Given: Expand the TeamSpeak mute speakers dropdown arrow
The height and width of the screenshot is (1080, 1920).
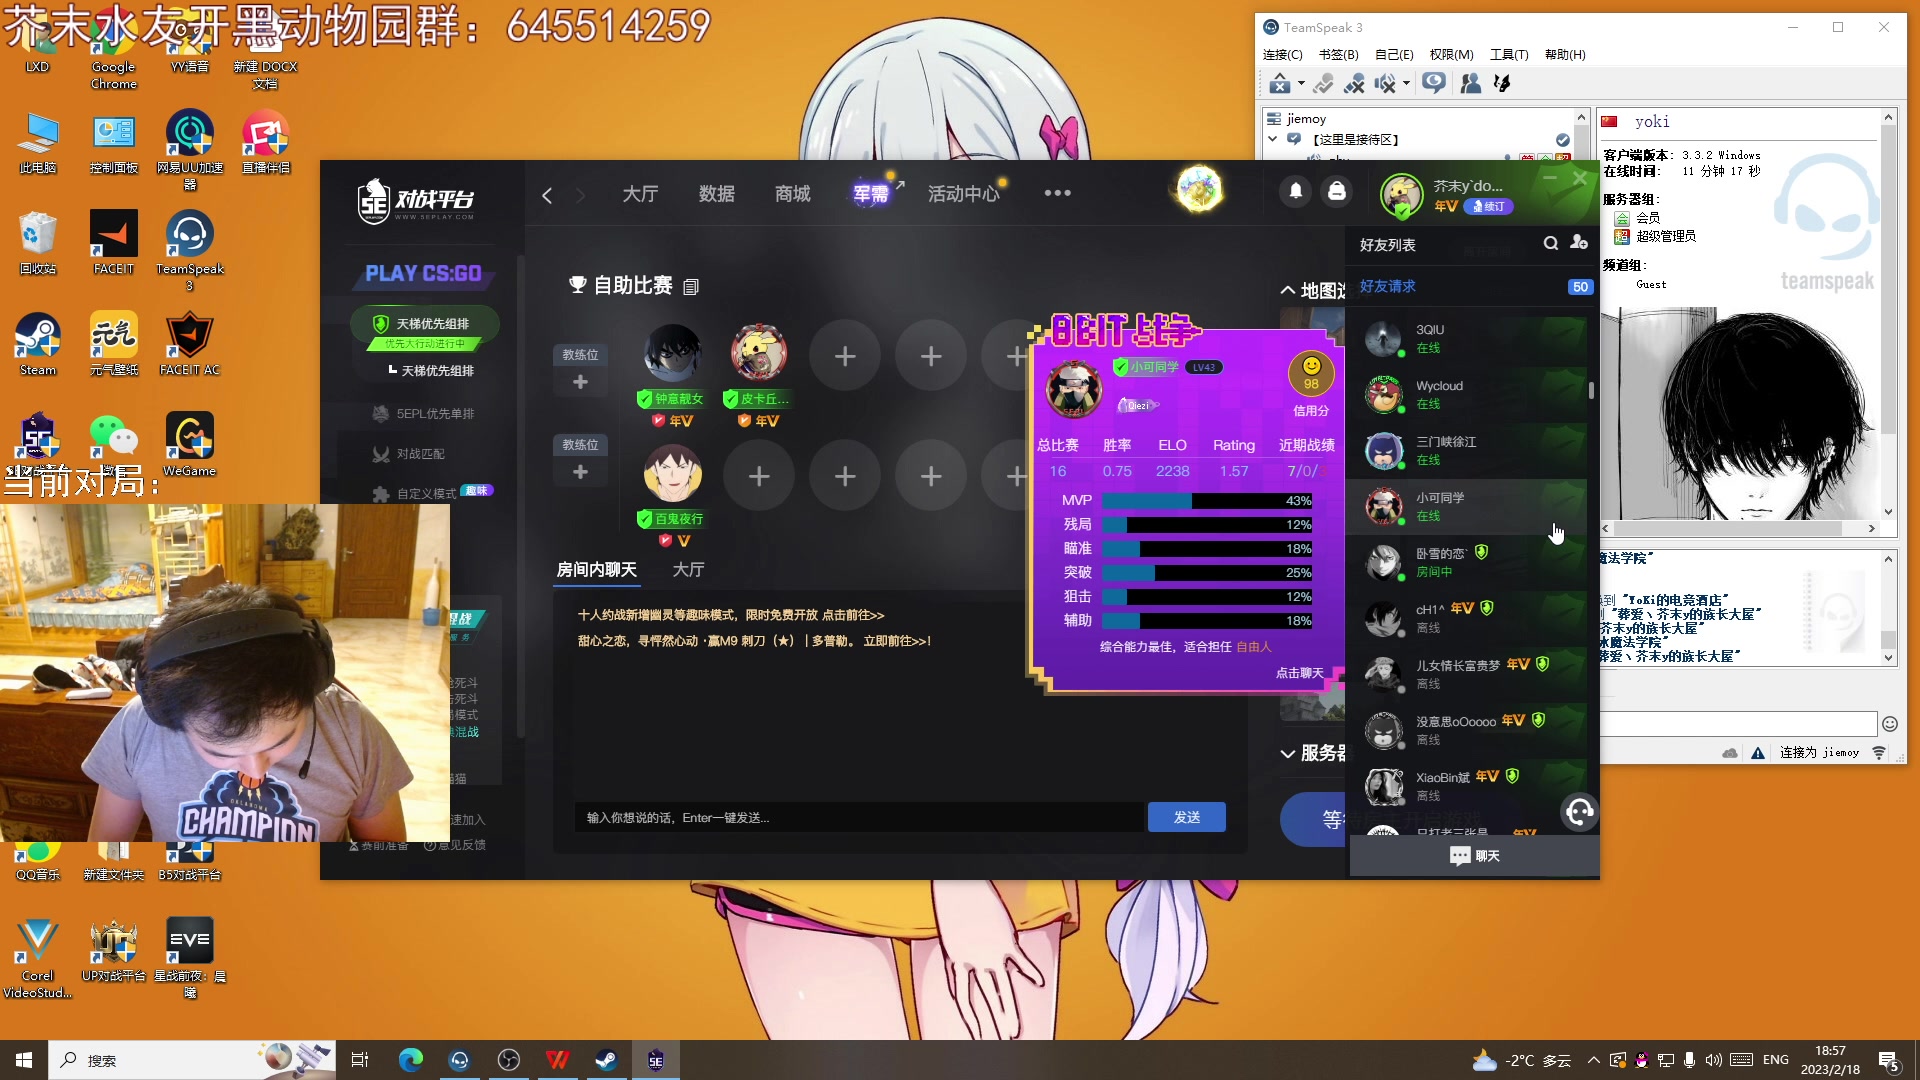Looking at the screenshot, I should coord(1406,84).
